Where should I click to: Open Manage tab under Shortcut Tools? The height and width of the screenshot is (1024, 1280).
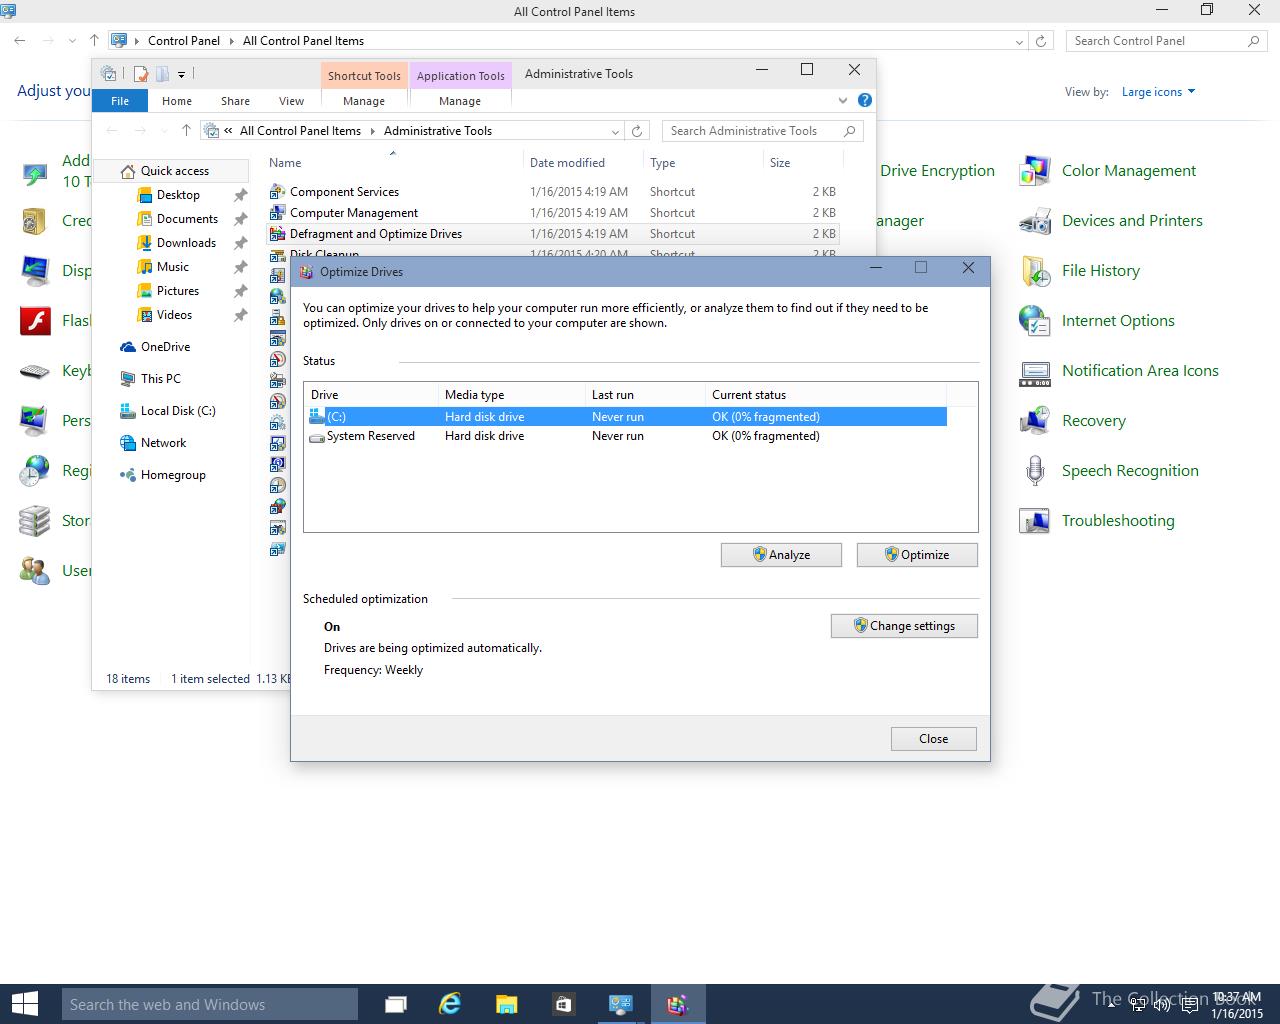point(364,101)
